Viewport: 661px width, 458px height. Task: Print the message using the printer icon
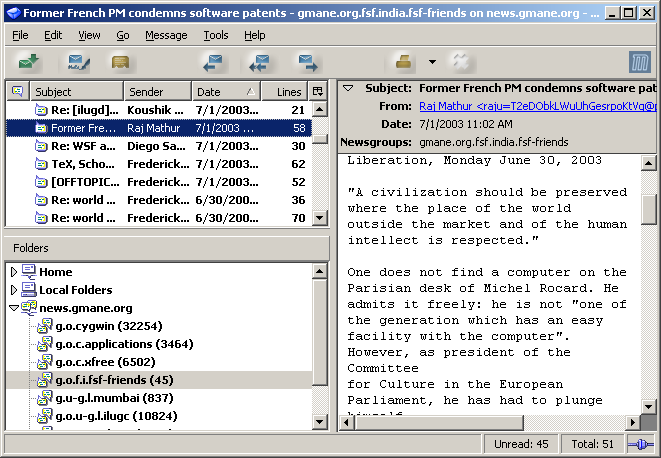point(405,63)
